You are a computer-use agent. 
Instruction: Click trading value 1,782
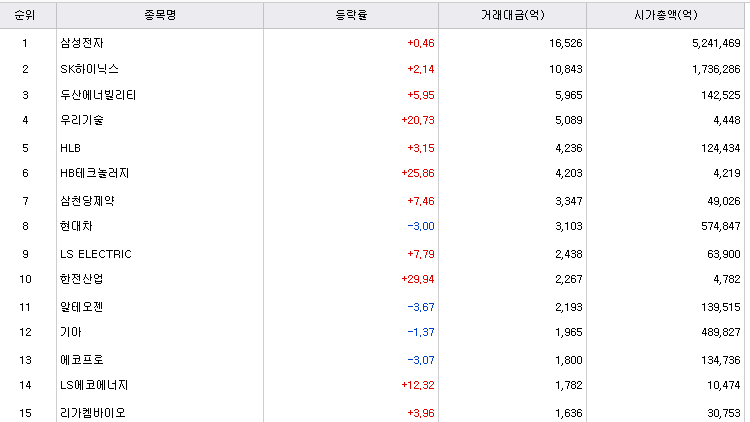(x=569, y=385)
